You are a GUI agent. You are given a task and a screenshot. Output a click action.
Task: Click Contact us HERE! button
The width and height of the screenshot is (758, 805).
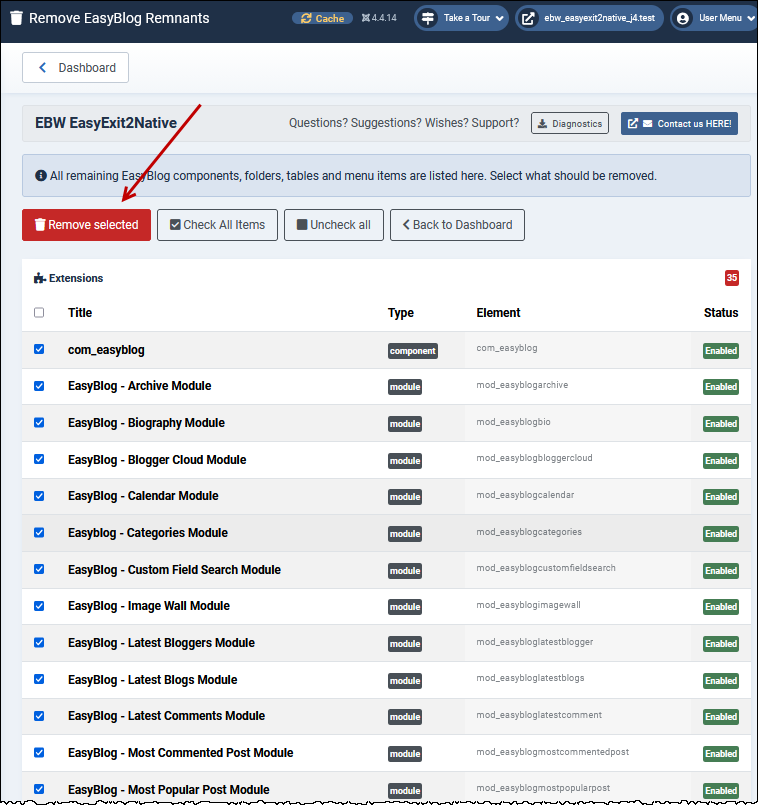[x=679, y=123]
